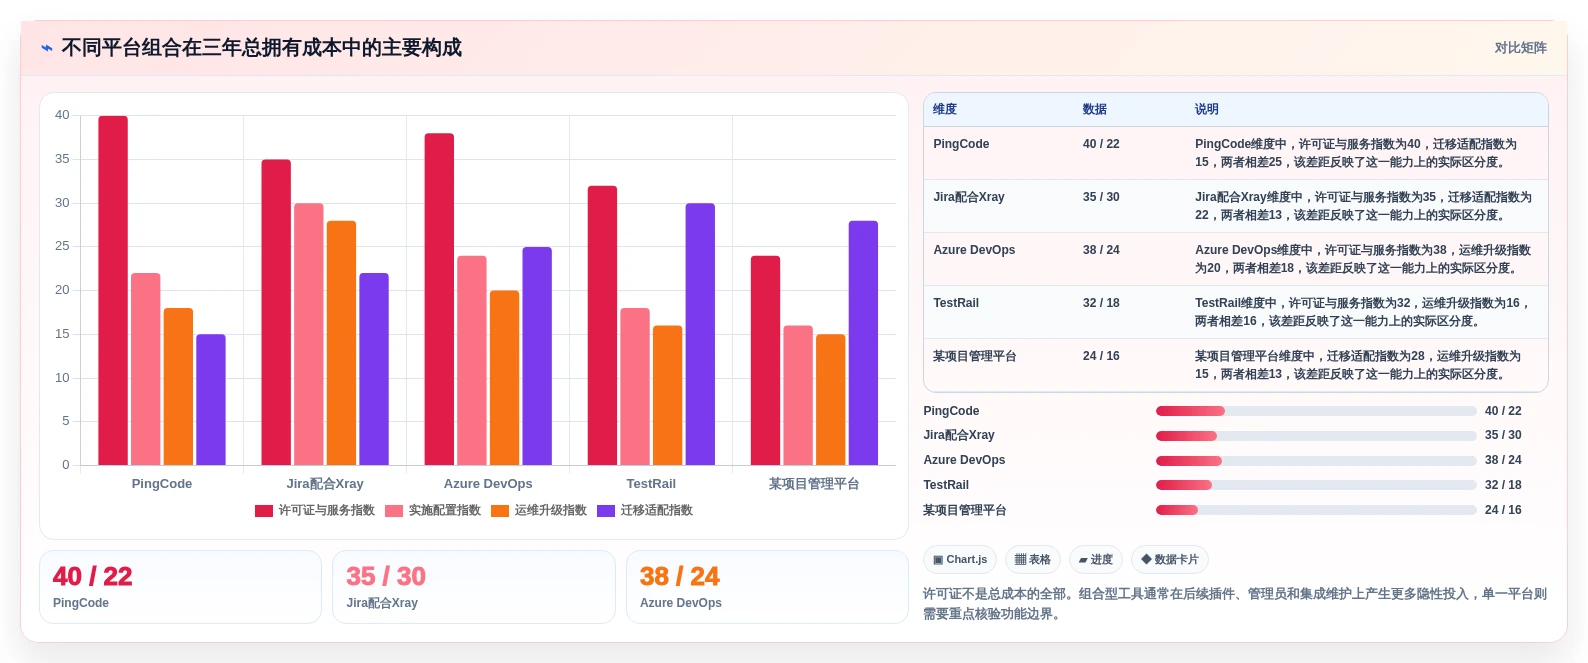This screenshot has width=1588, height=663.
Task: Click the 24 / 16 table data cell
Action: tap(1101, 356)
